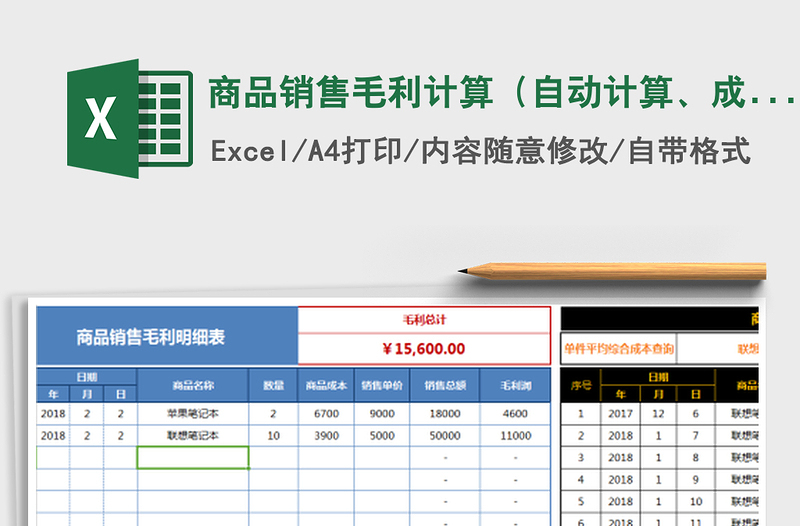
Task: Select day 7 in black table row 2
Action: pos(695,436)
